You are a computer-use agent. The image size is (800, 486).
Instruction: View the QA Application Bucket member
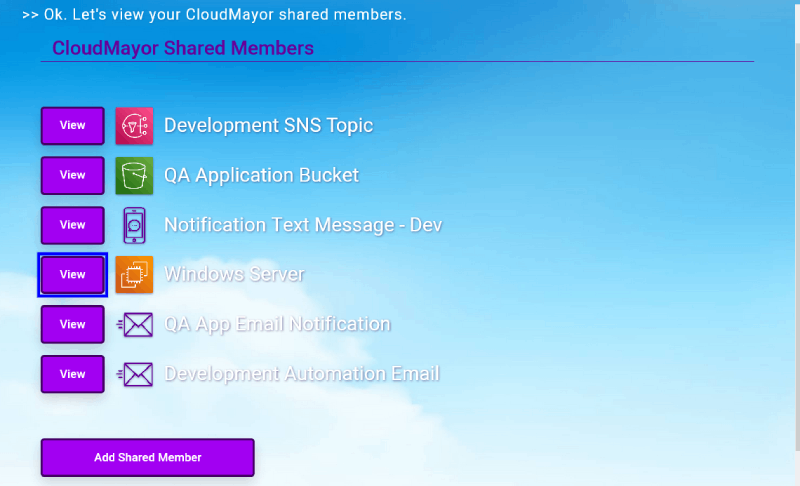[72, 175]
